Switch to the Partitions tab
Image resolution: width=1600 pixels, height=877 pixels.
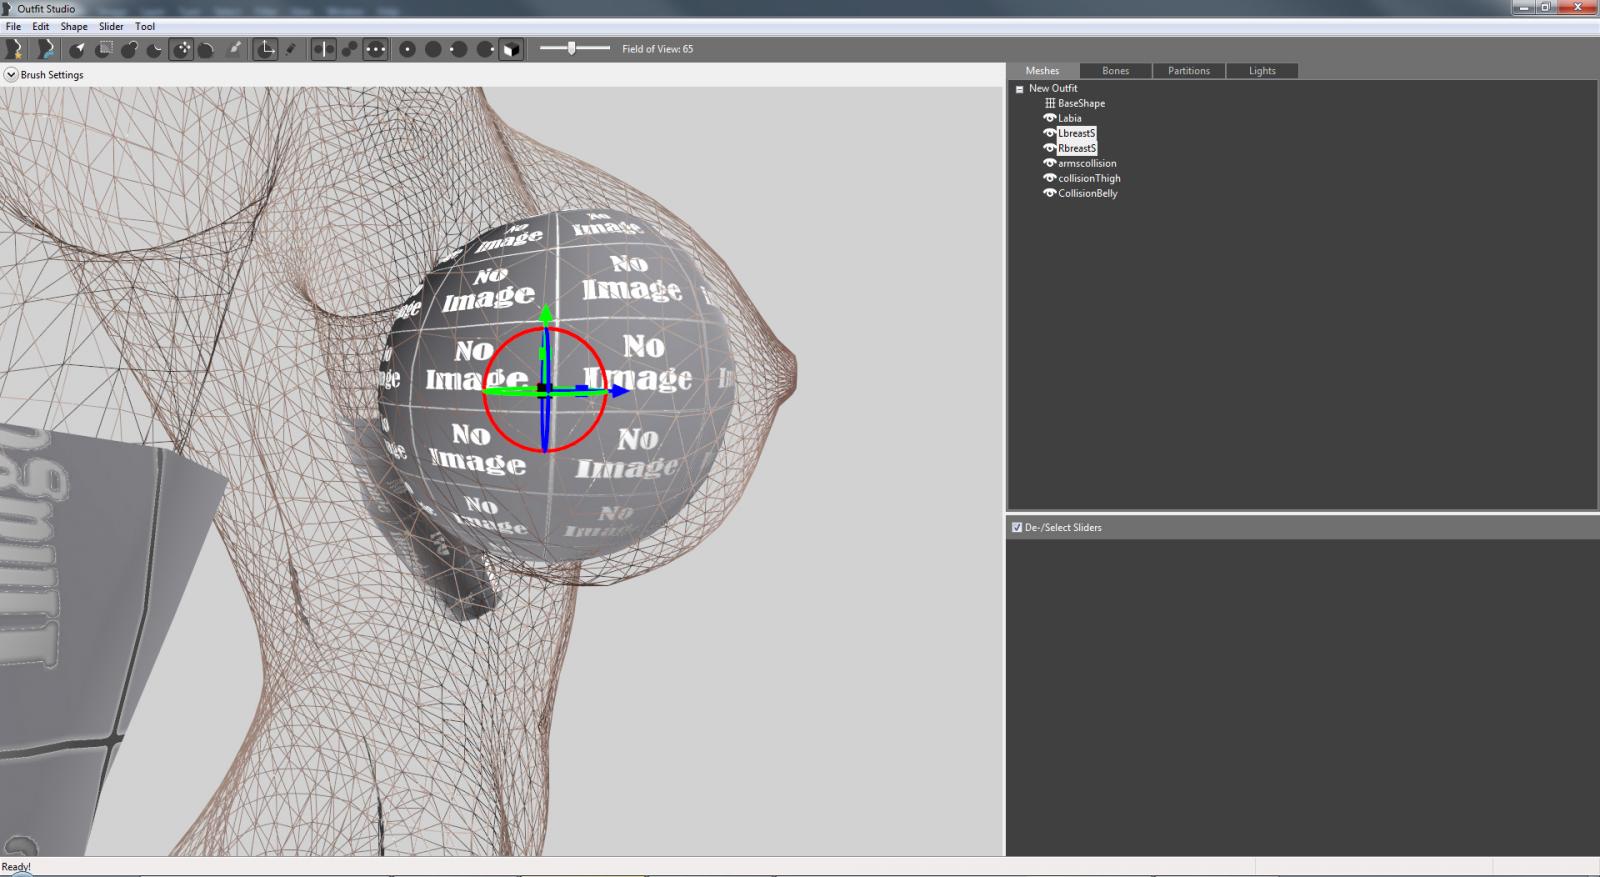pyautogui.click(x=1188, y=71)
